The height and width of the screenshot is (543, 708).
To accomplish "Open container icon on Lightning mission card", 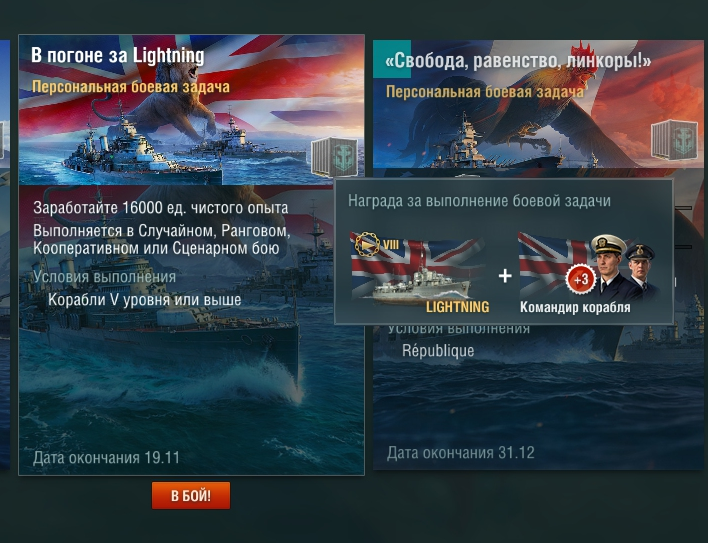I will point(335,156).
